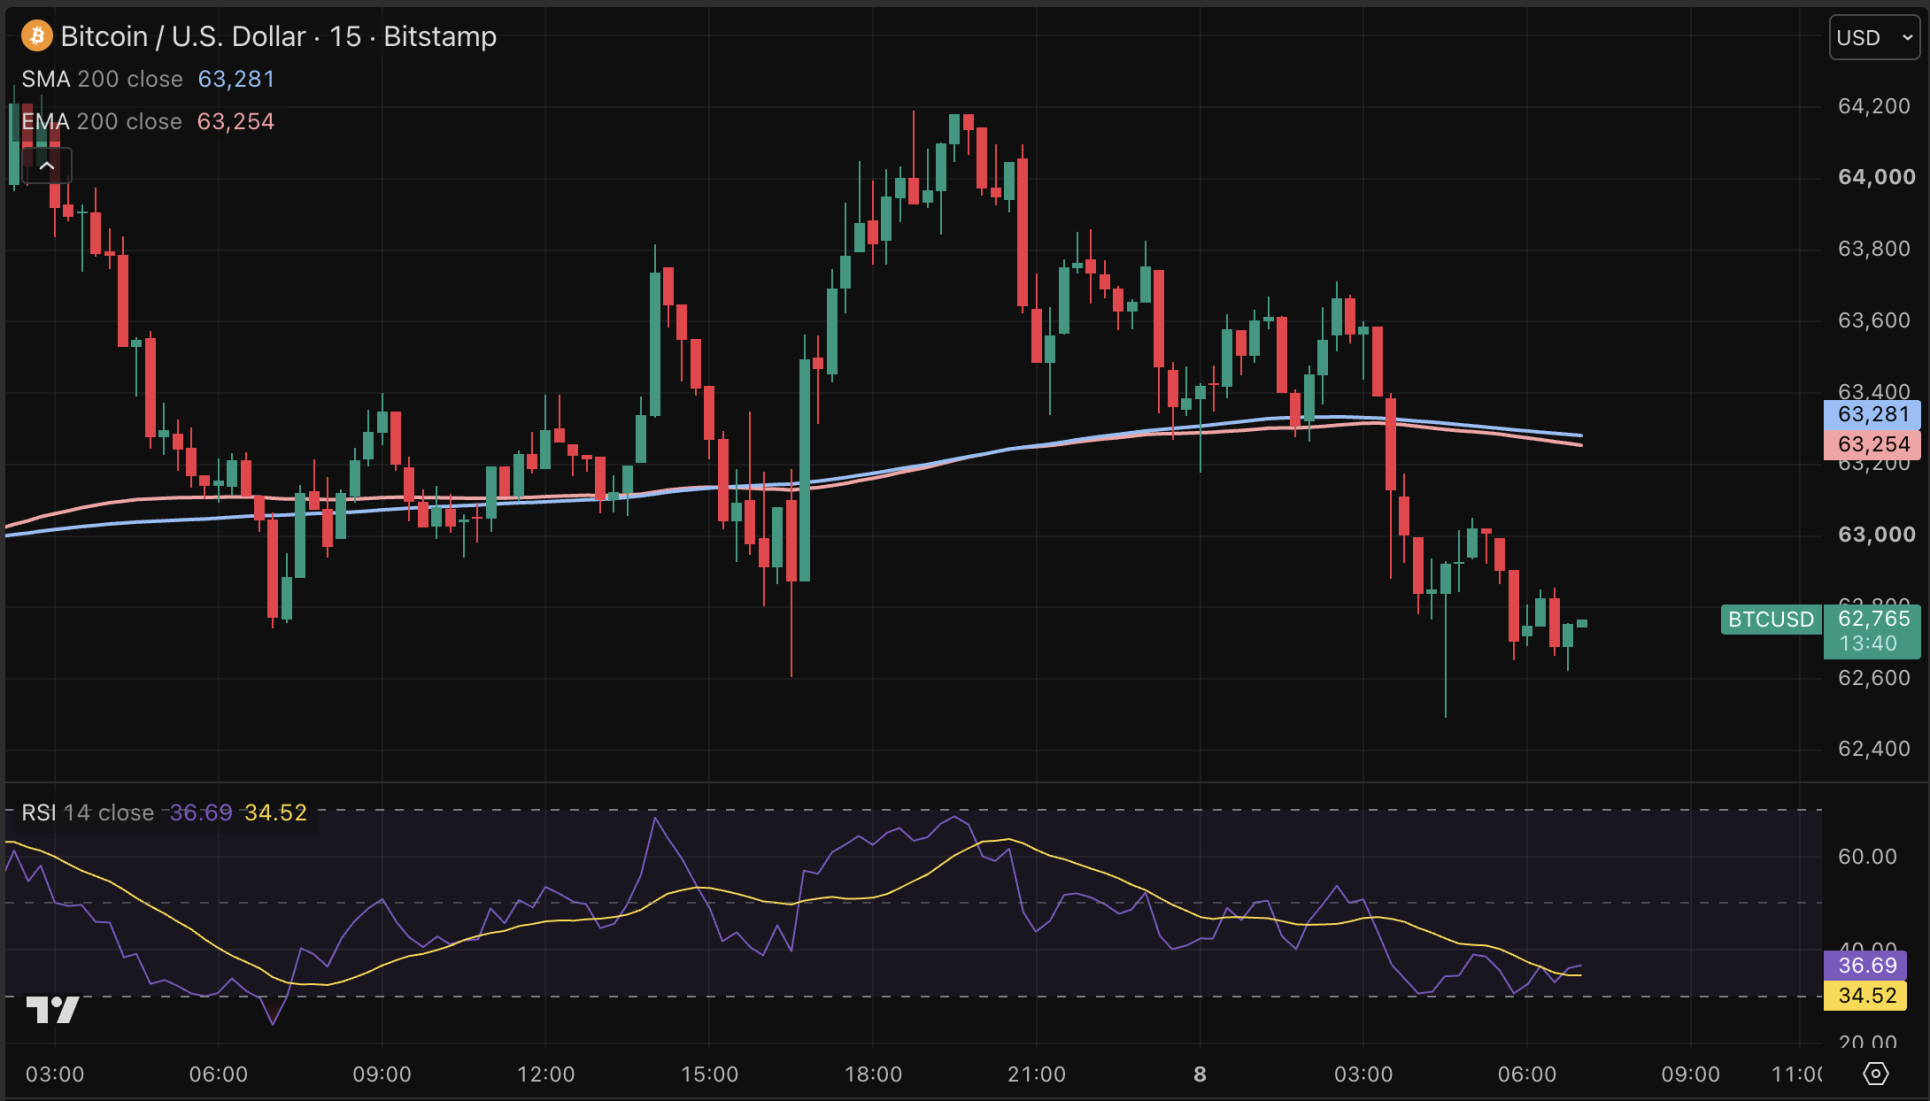Click the day 8 marker on time axis
The image size is (1930, 1101).
click(x=1200, y=1074)
